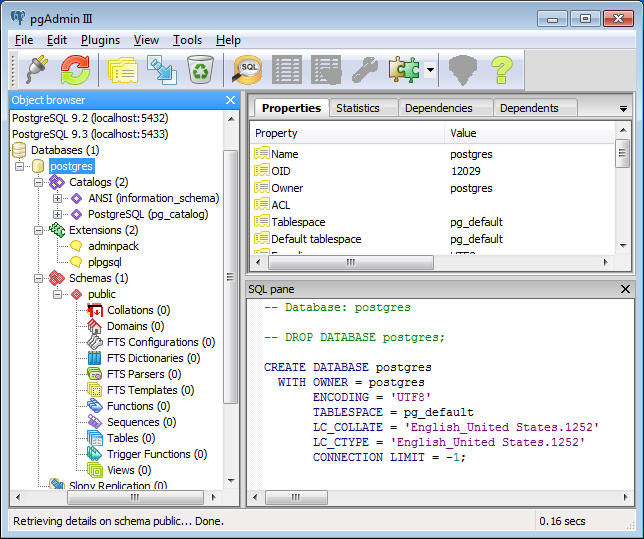Select the plpgsql extension

105,262
